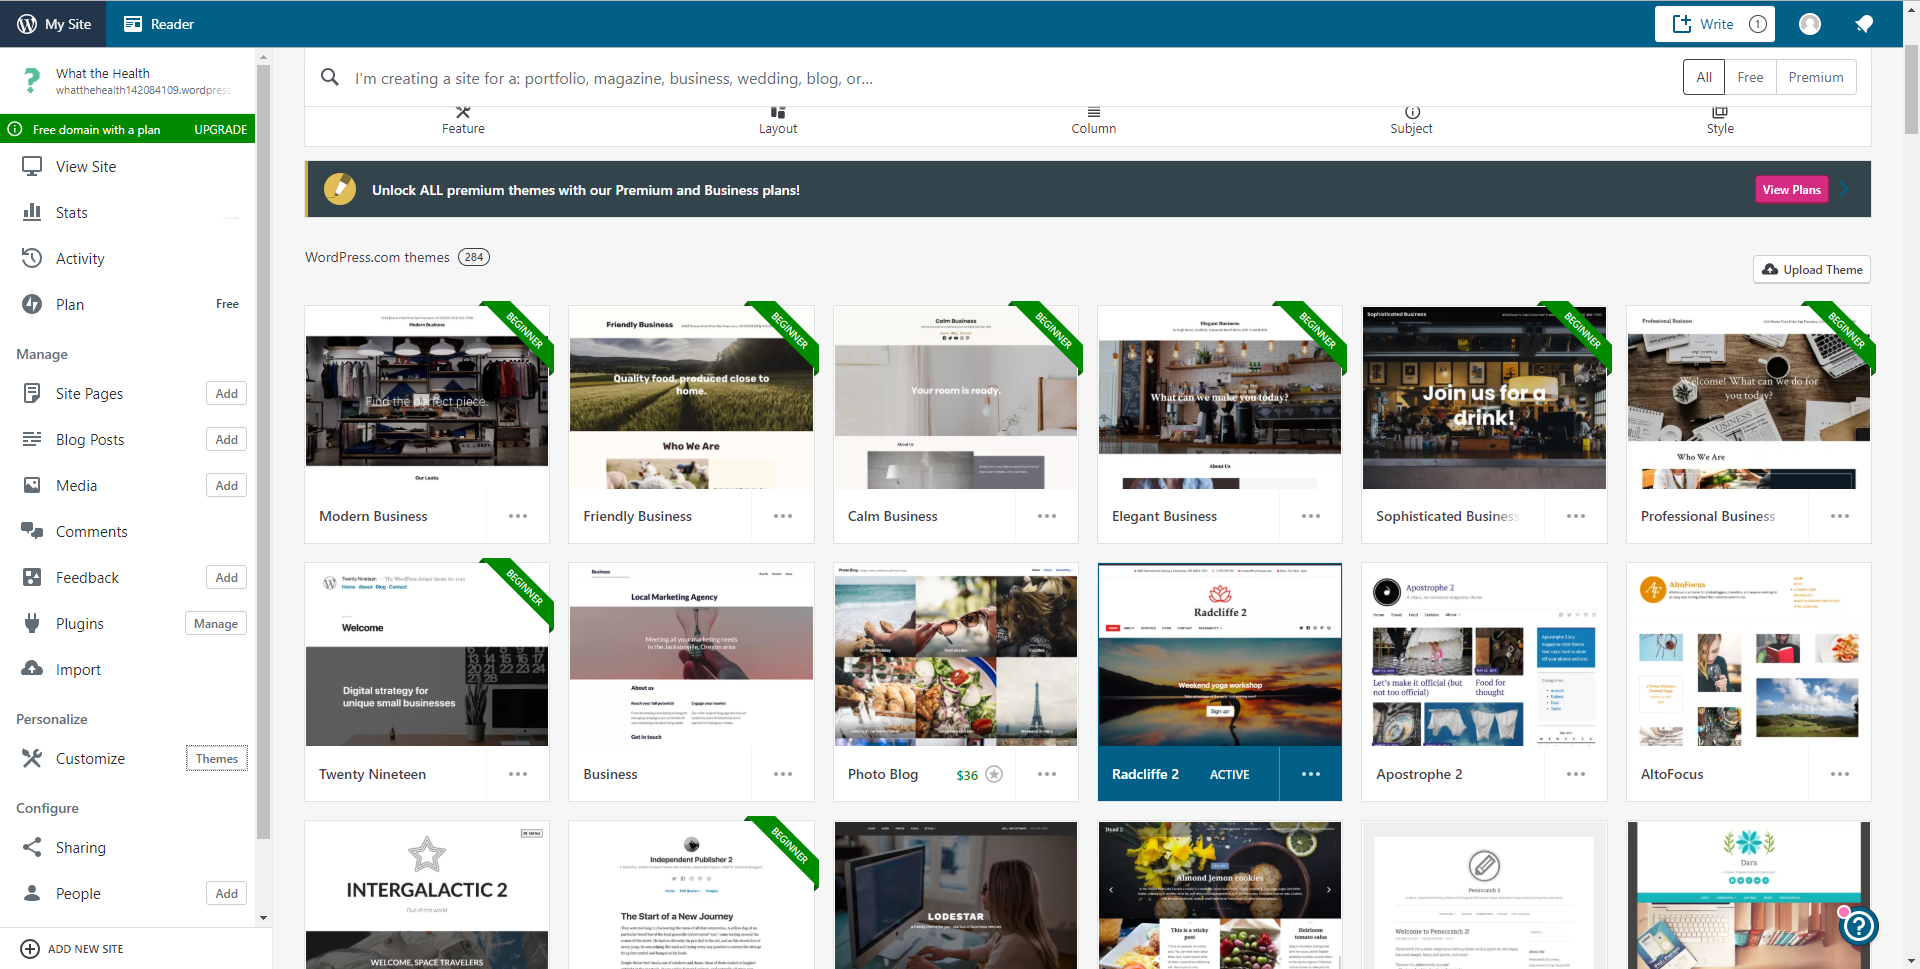Select the All themes filter
1920x969 pixels.
pos(1704,77)
